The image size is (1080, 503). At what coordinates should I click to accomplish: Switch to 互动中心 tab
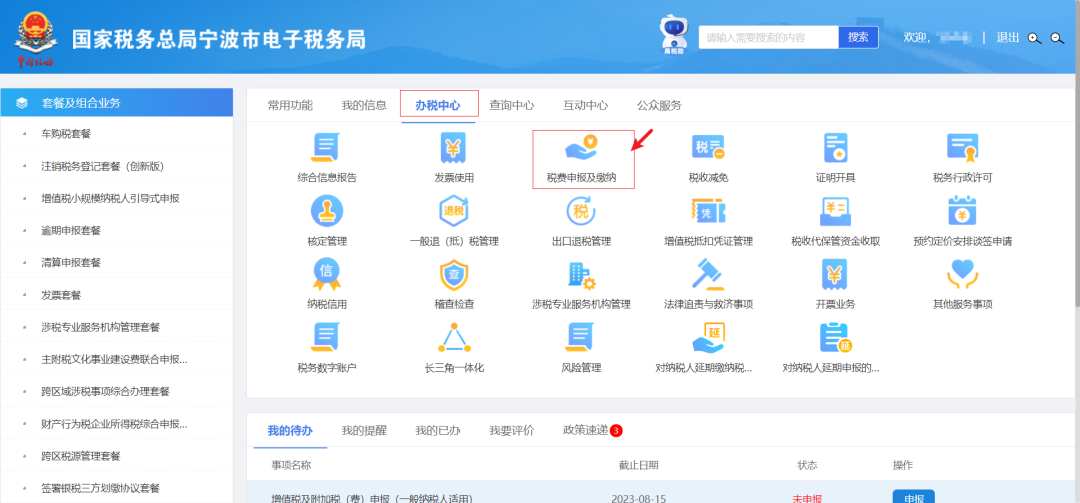point(585,105)
